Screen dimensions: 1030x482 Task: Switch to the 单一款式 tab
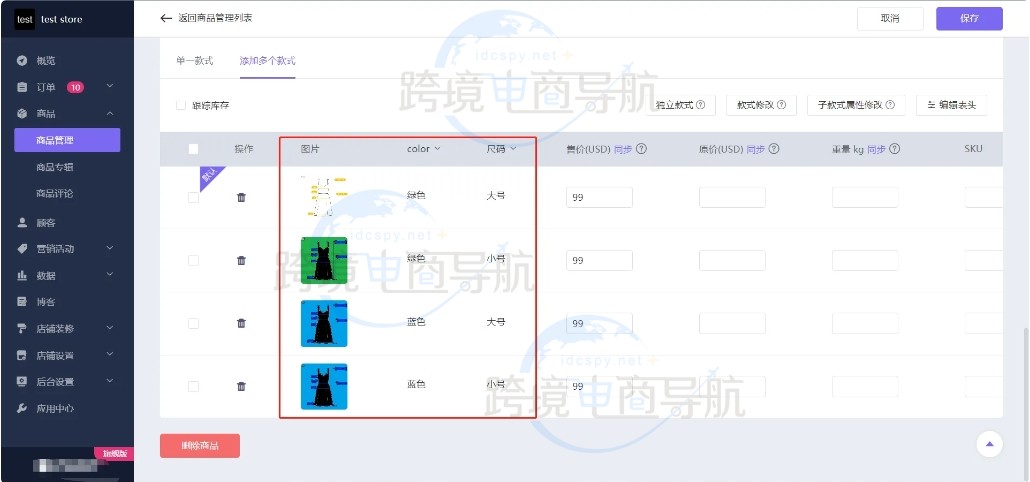pos(194,61)
